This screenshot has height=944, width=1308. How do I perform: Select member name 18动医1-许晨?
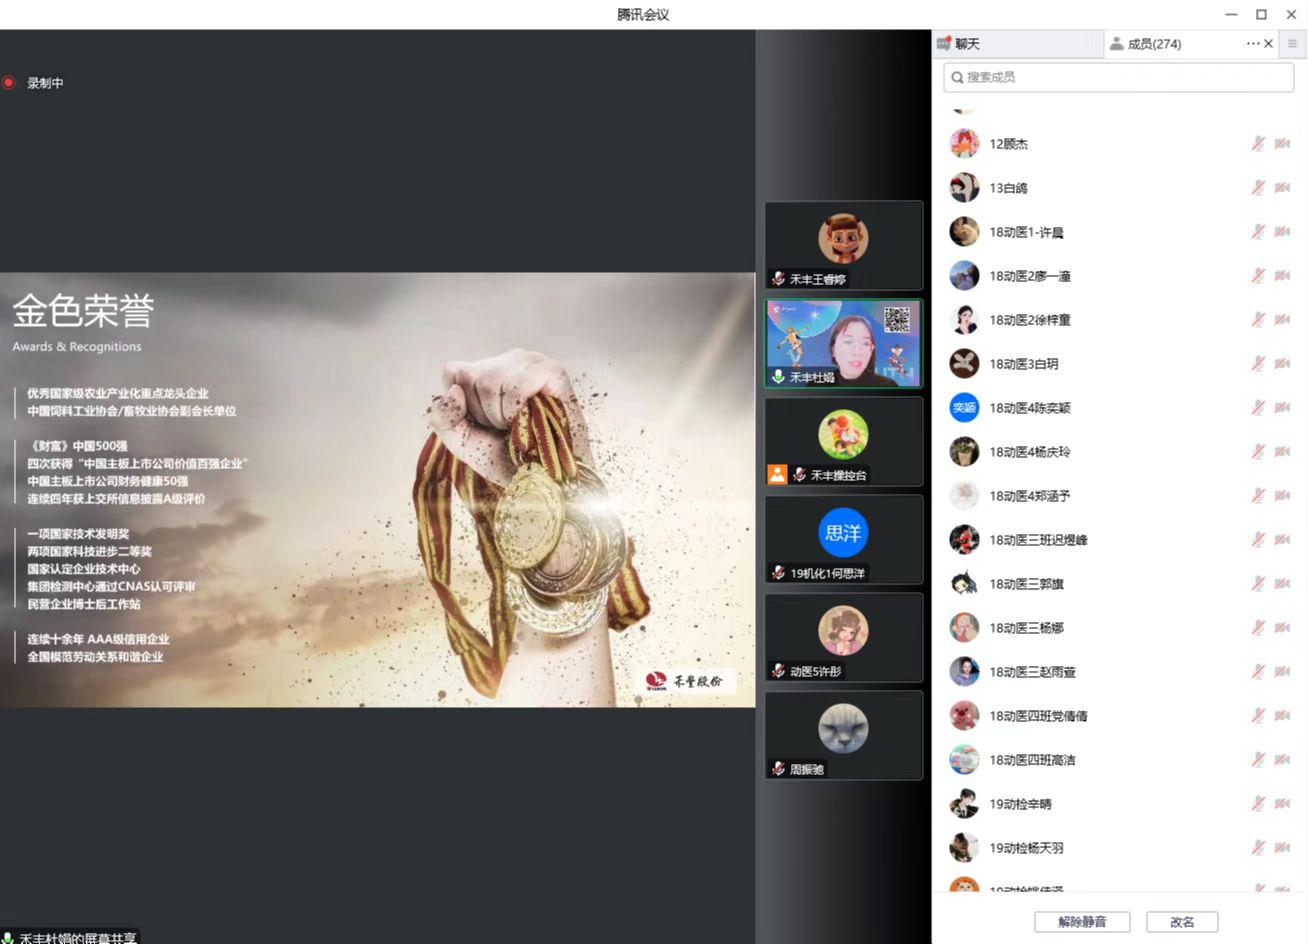pos(1026,232)
